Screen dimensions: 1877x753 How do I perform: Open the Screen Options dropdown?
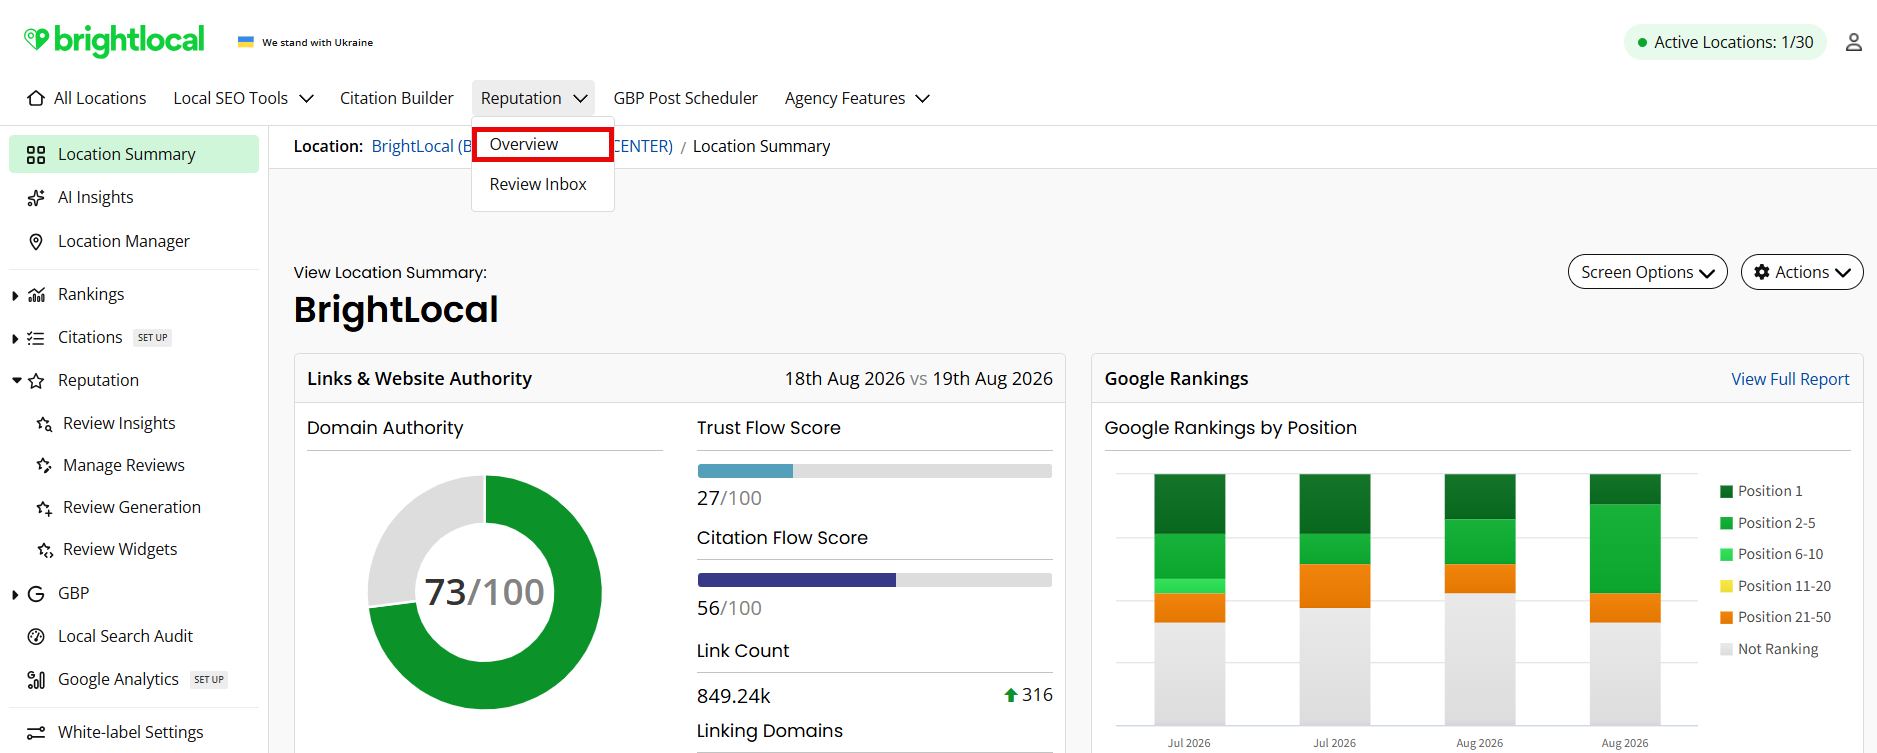coord(1647,272)
